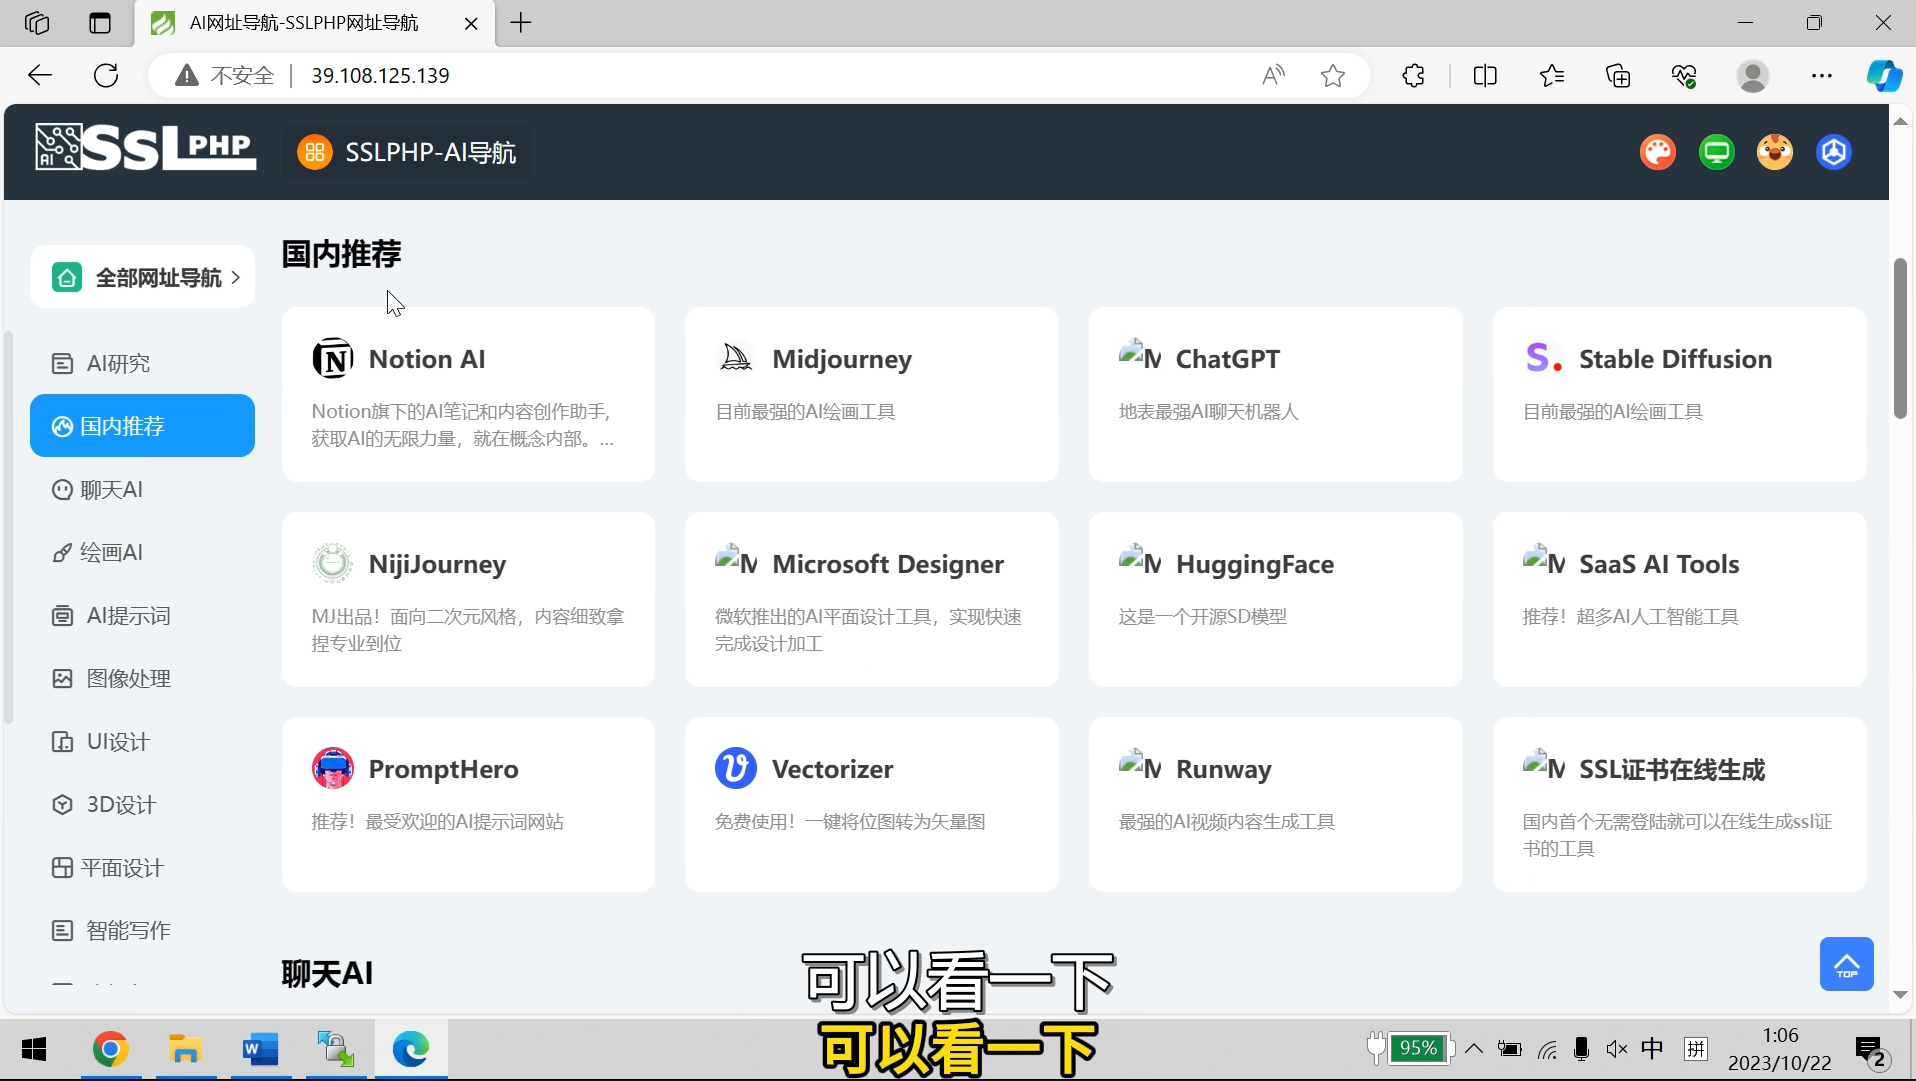Open the Midjourney card
Viewport: 1916px width, 1081px height.
pyautogui.click(x=871, y=394)
